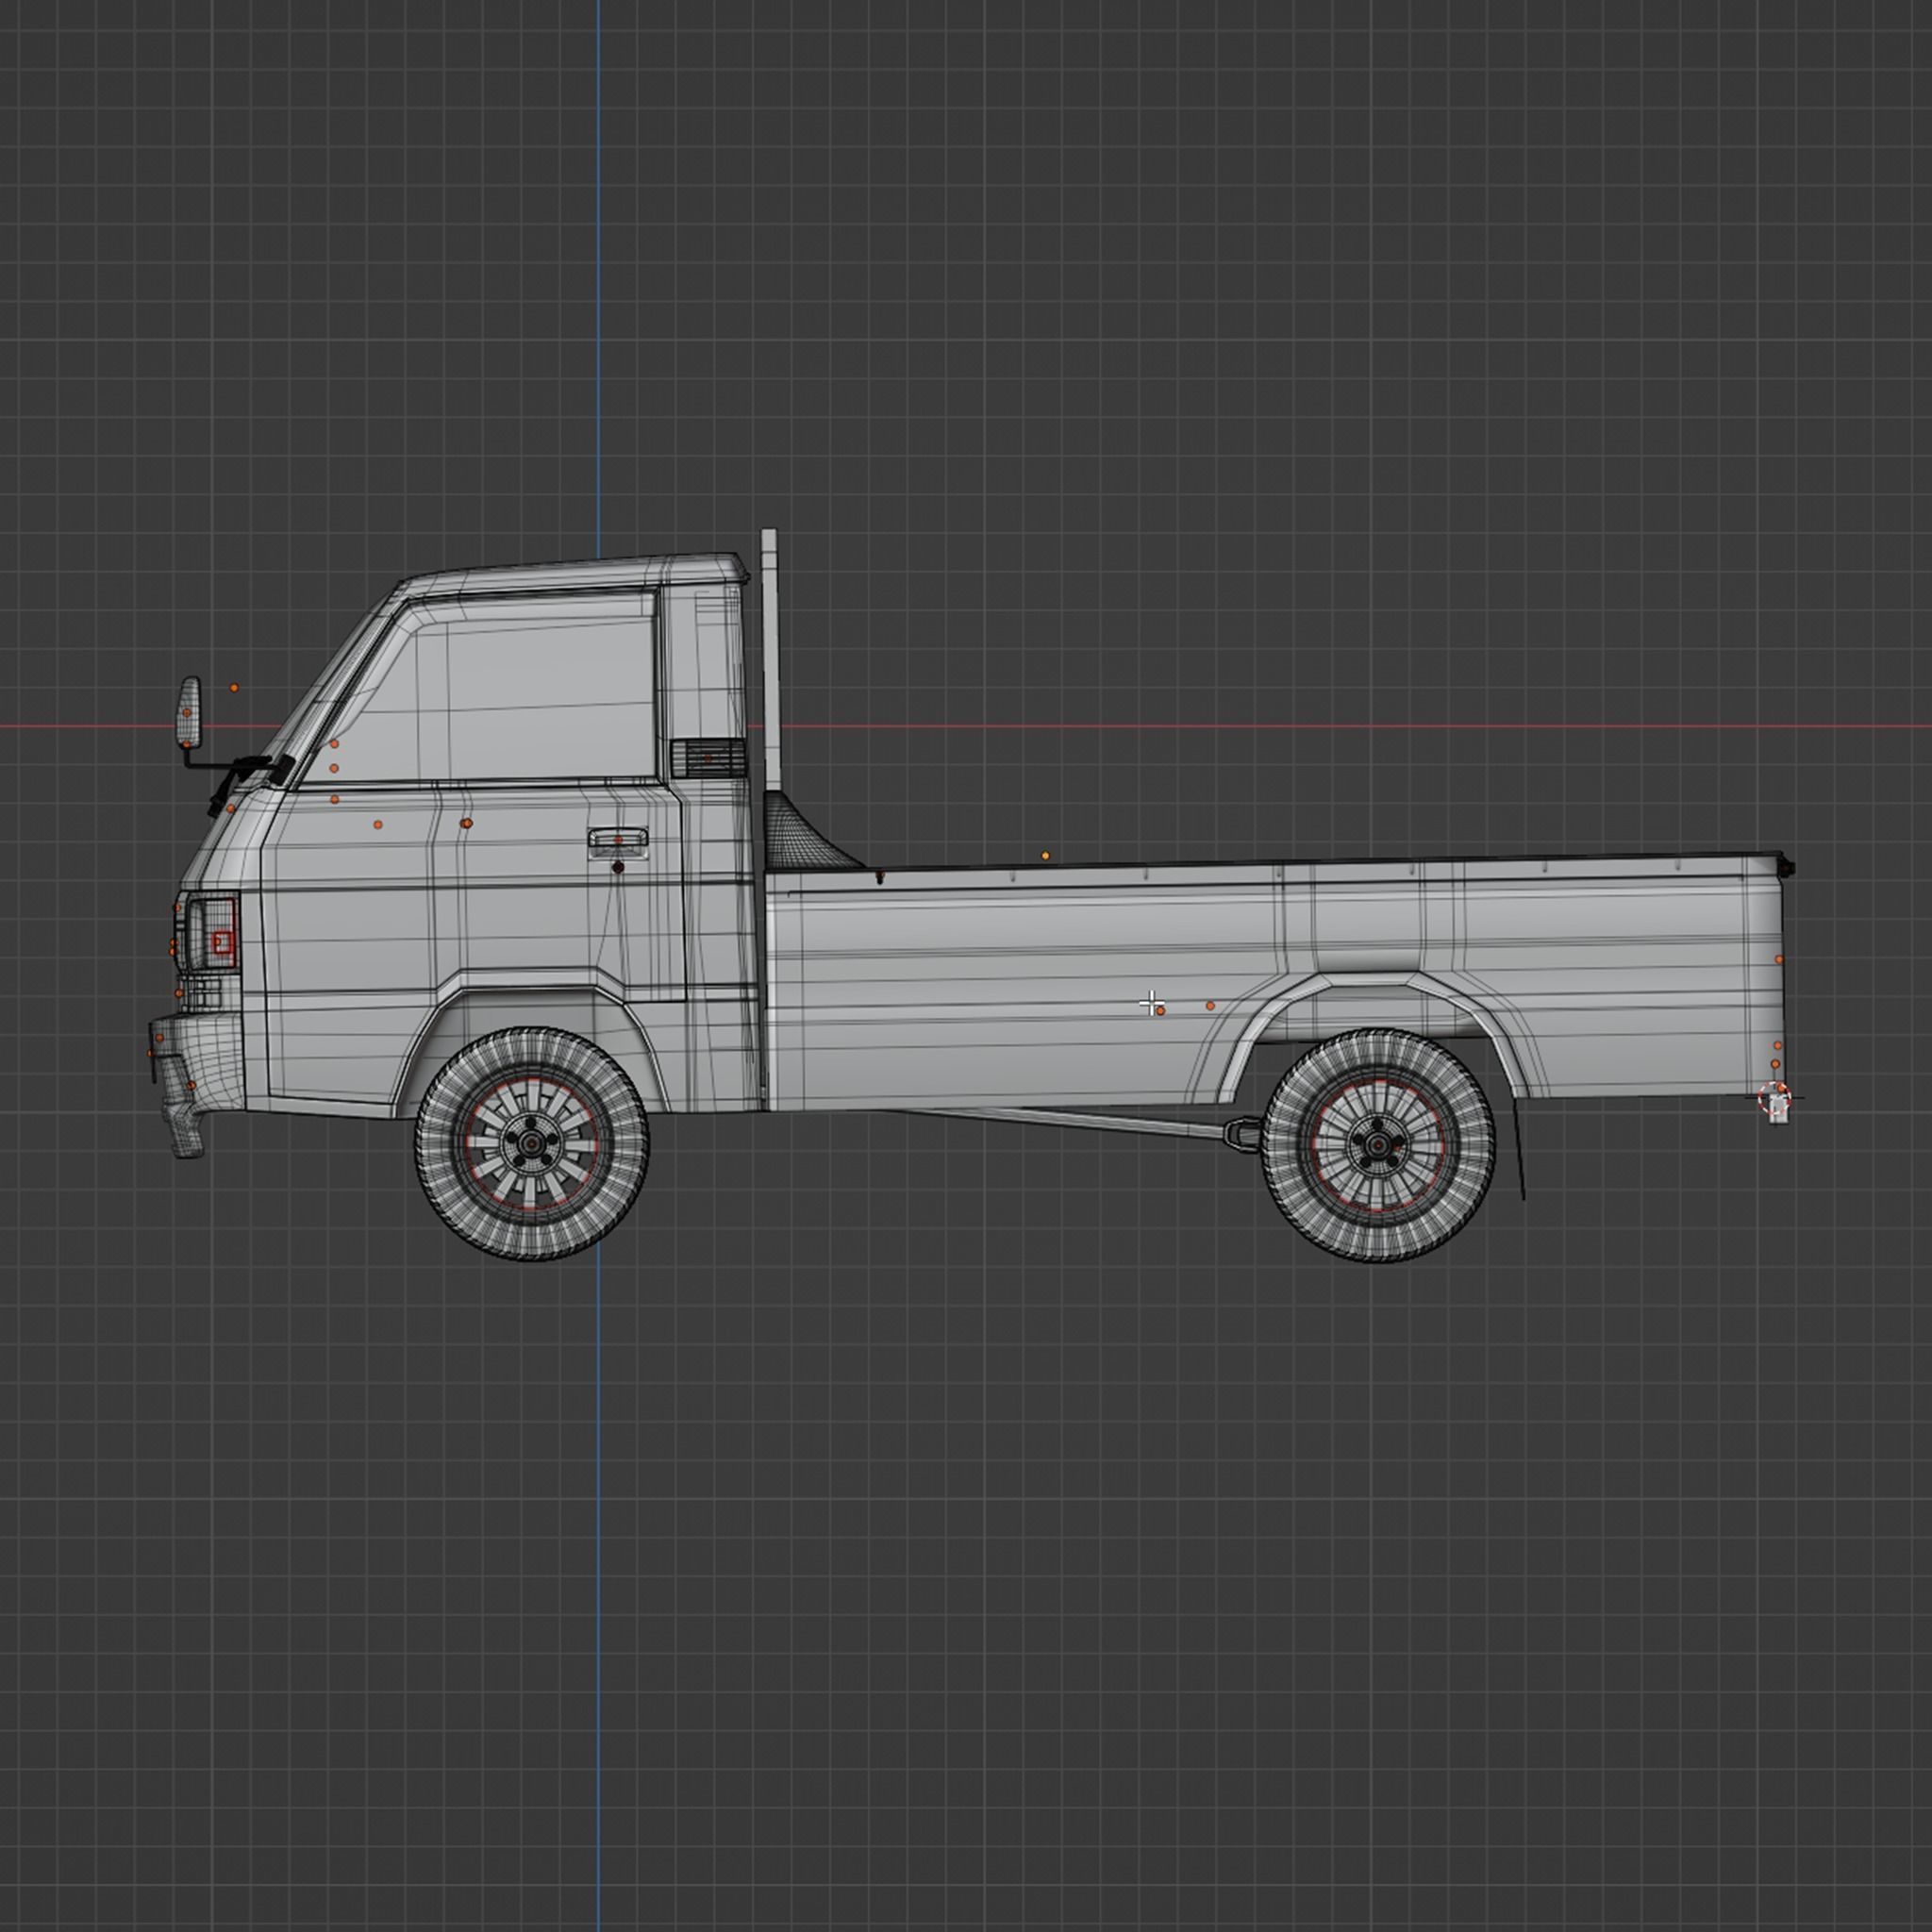
Task: Click the vertical pole behind the cab
Action: [770, 660]
